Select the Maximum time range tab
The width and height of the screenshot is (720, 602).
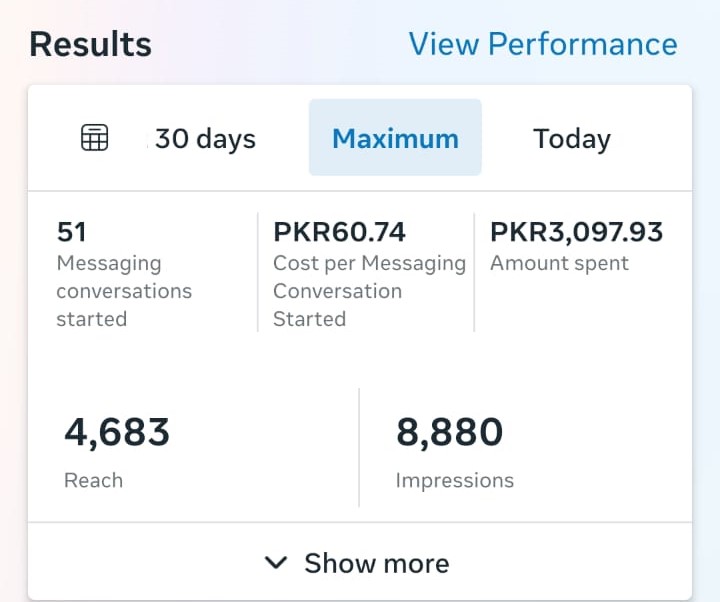point(395,138)
